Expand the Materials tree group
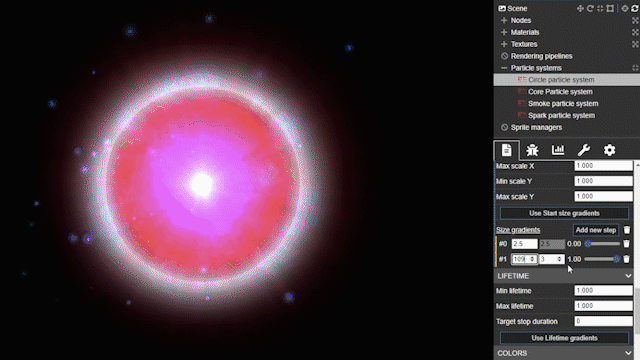This screenshot has width=640, height=360. (504, 32)
